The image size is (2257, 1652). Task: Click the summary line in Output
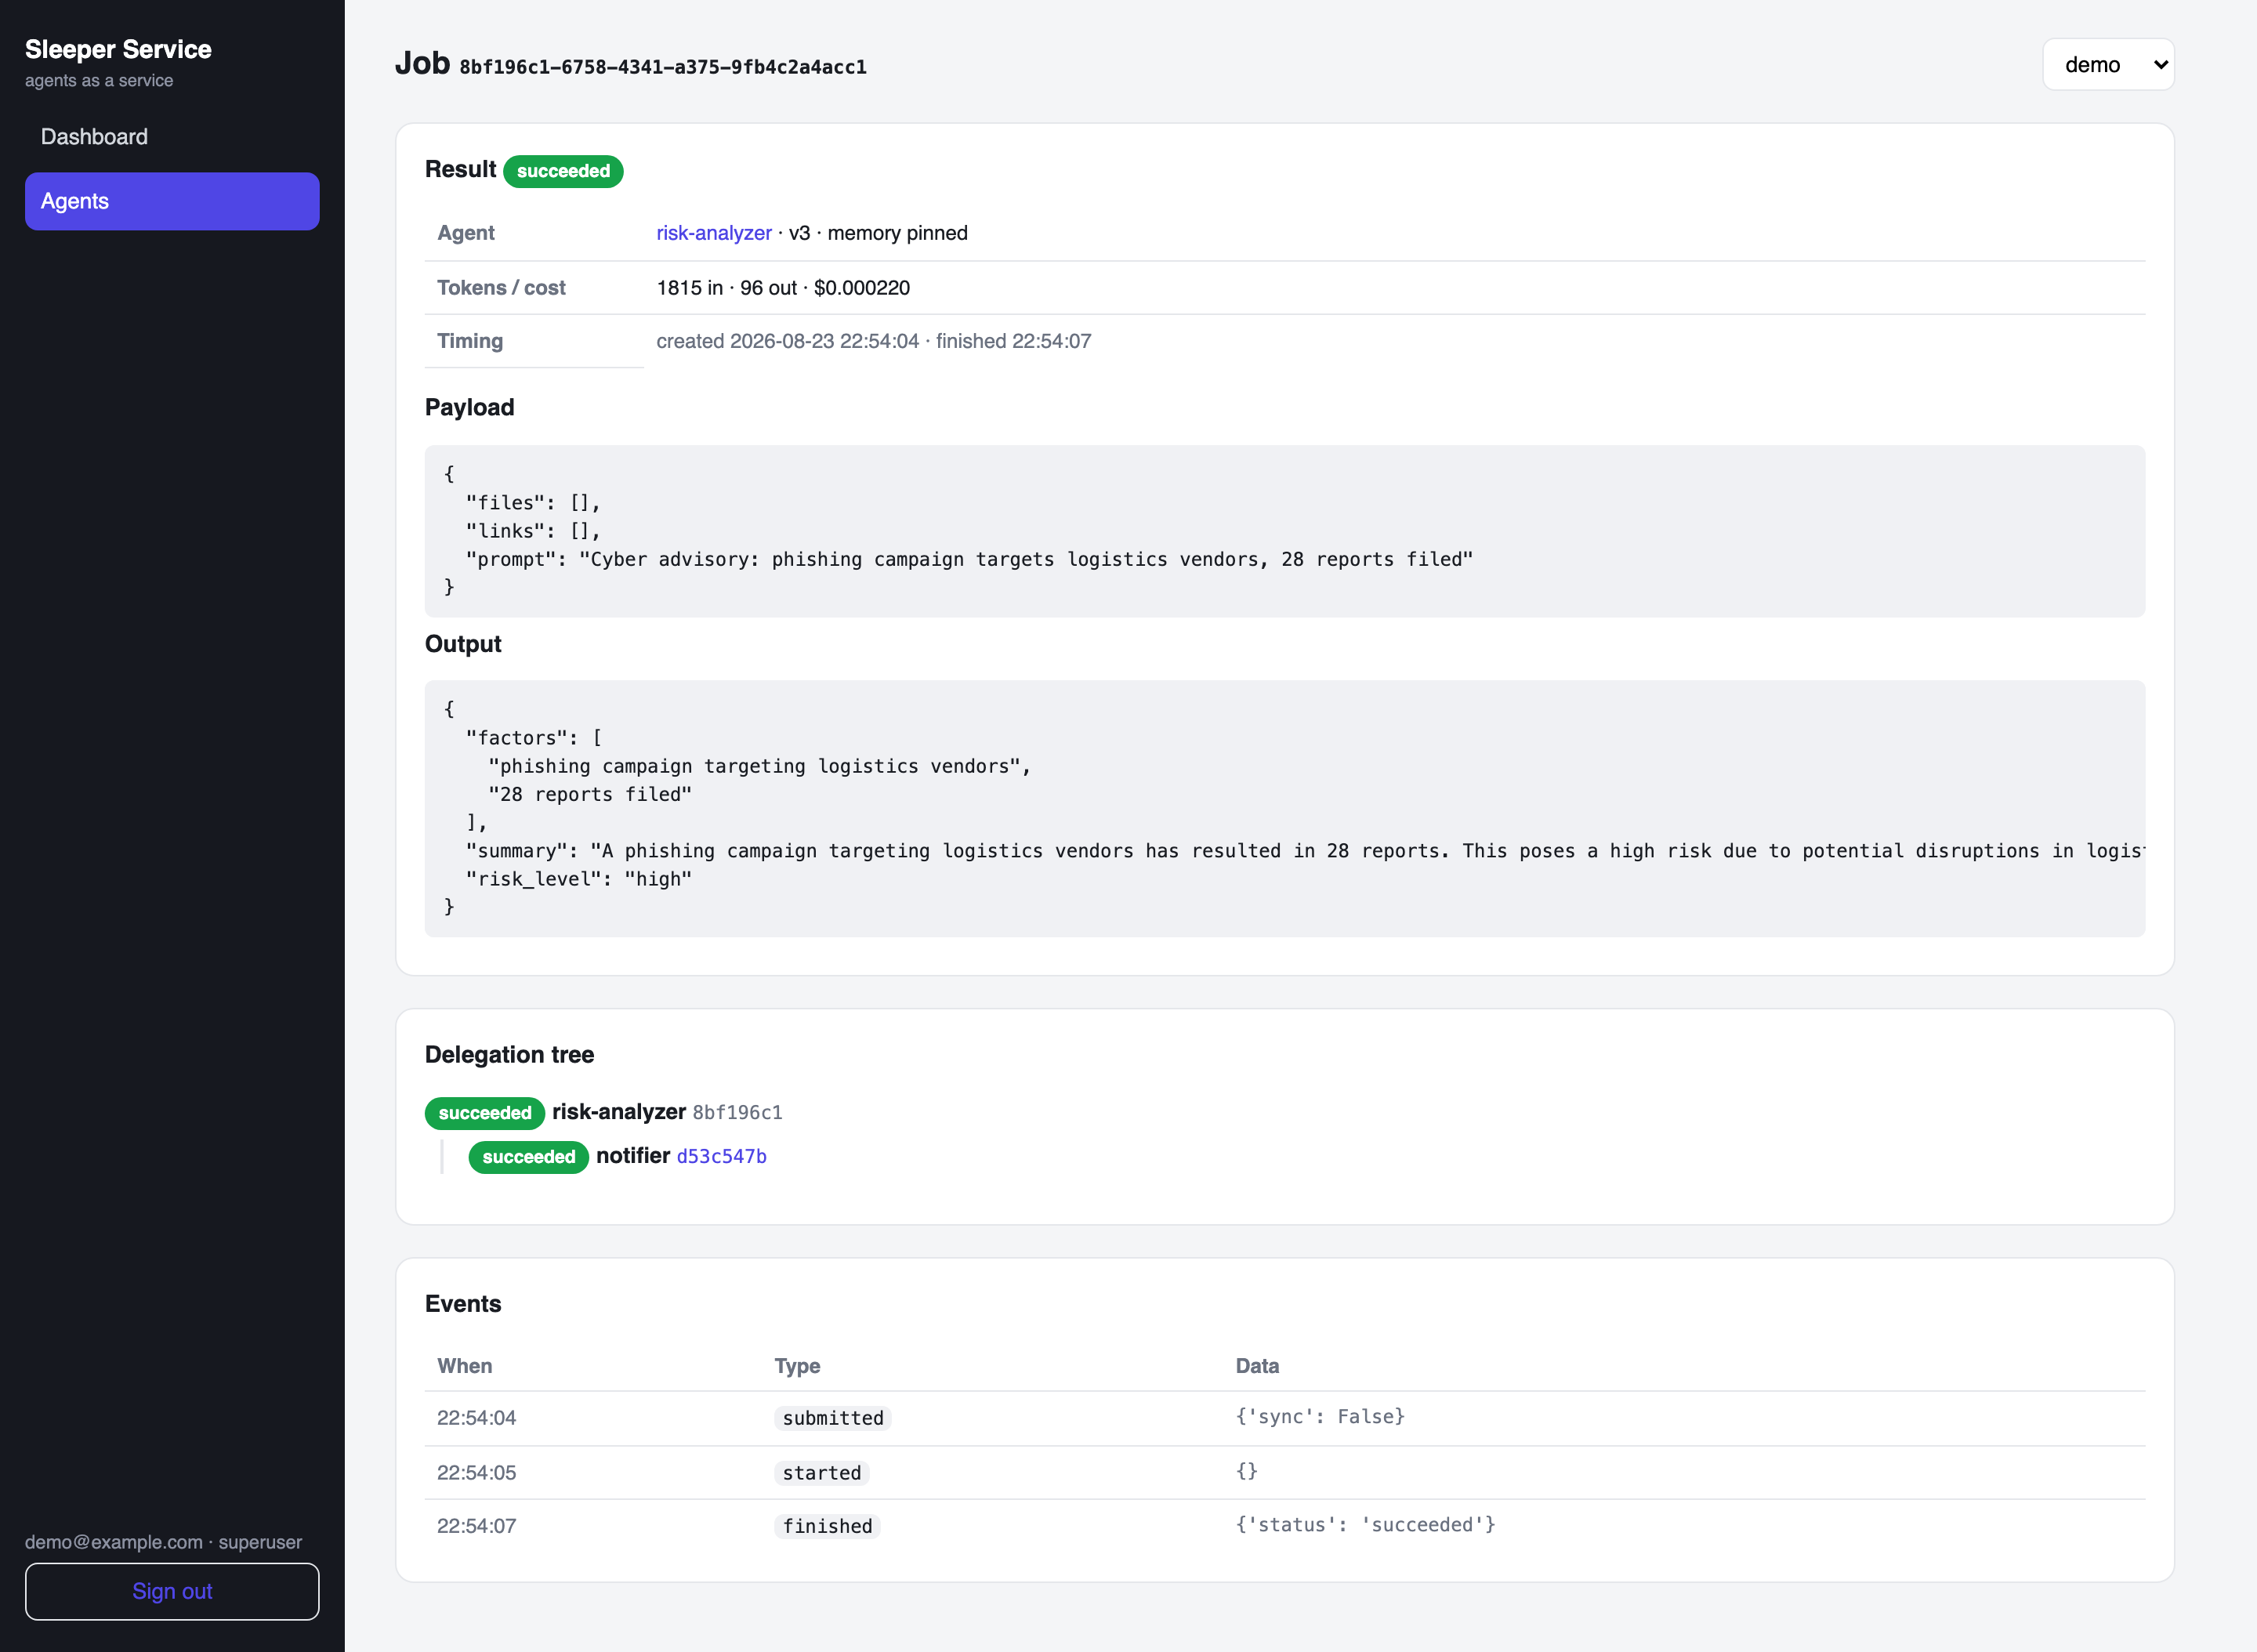(x=1305, y=851)
